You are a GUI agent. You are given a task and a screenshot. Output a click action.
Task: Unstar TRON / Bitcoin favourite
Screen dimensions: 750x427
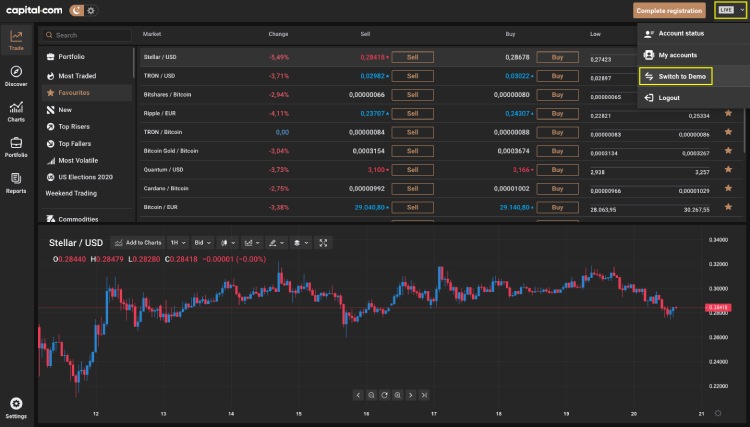728,132
